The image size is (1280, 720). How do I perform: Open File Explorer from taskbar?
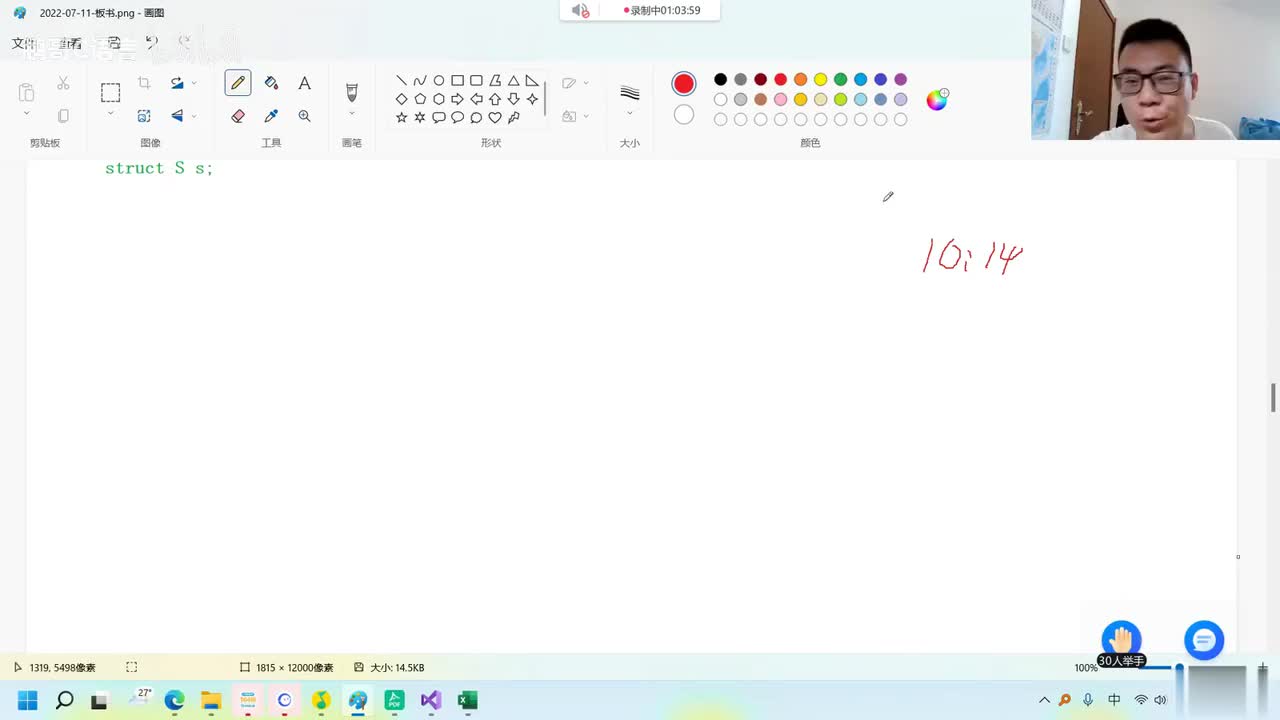(x=211, y=700)
